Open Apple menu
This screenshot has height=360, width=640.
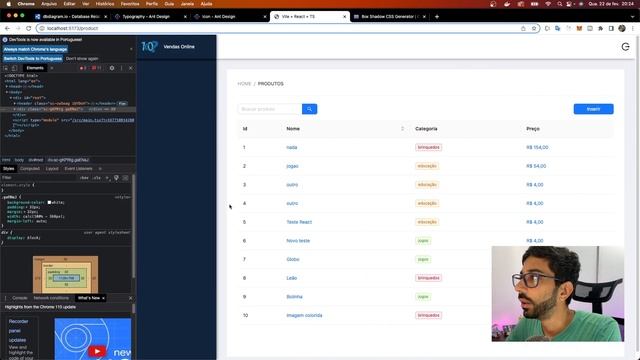[8, 4]
